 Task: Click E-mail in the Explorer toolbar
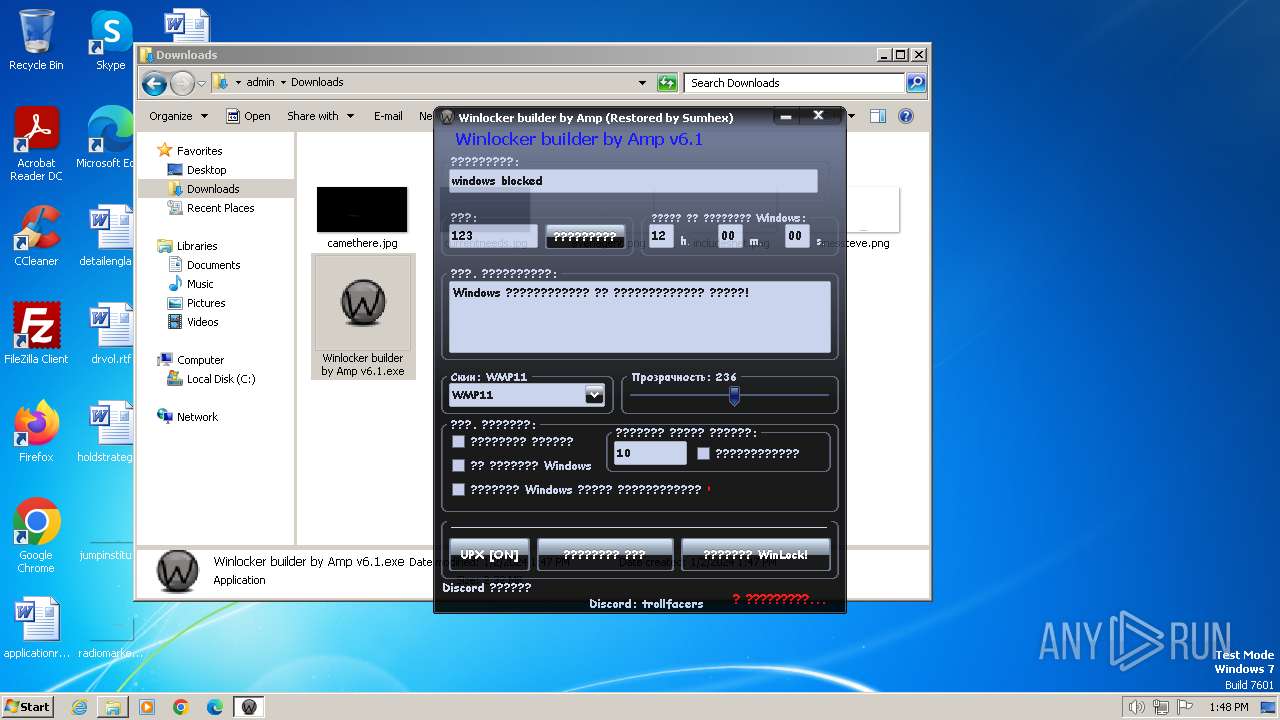pos(388,116)
